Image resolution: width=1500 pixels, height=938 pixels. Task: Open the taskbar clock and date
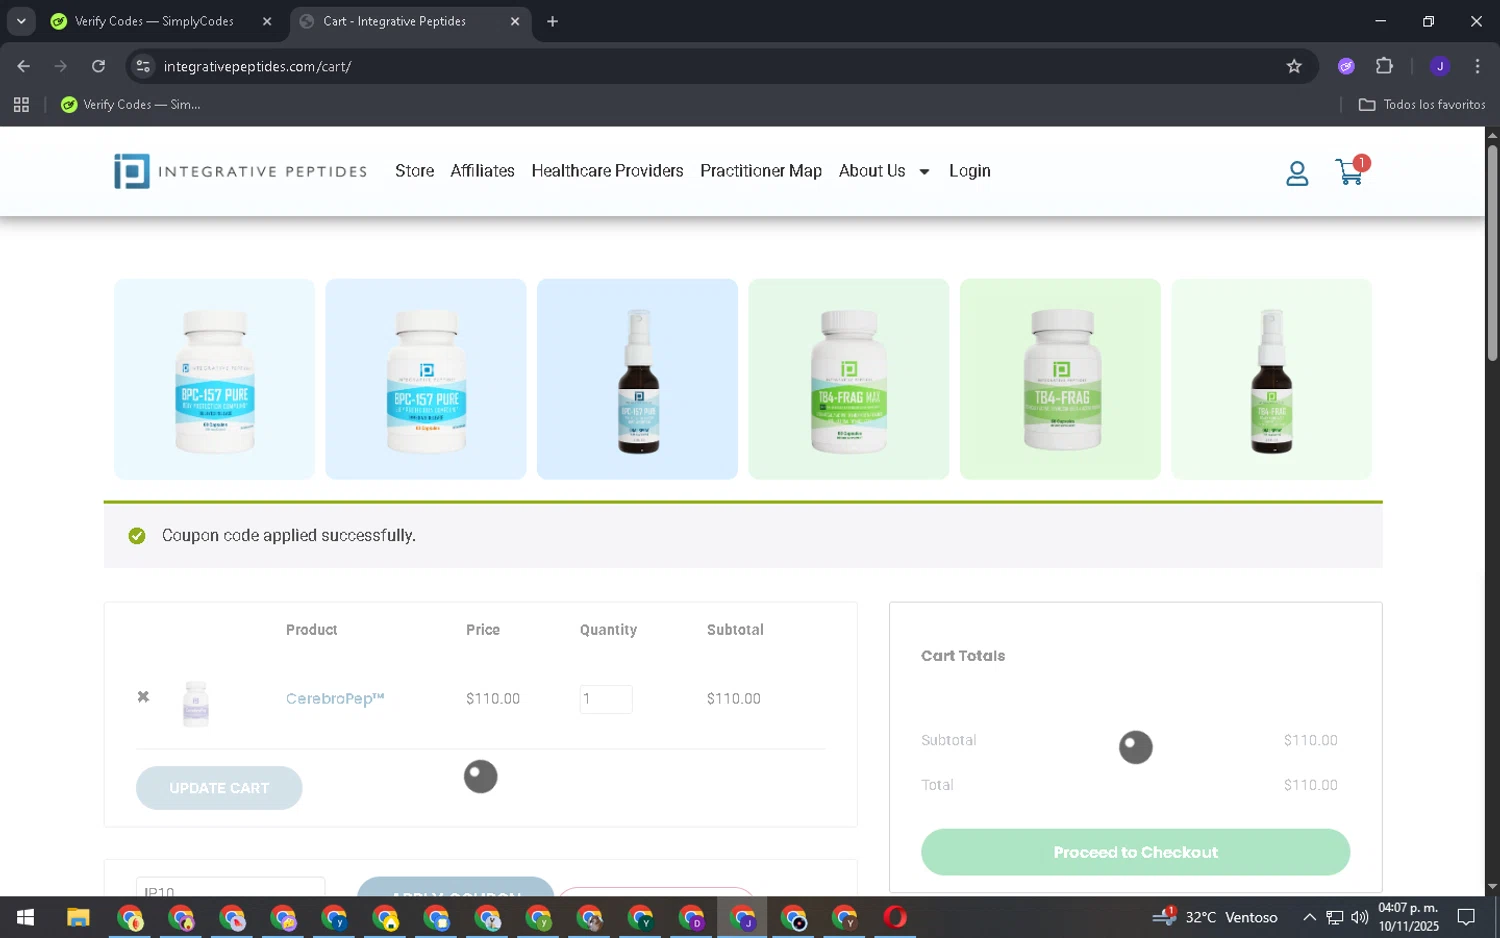[x=1407, y=917]
